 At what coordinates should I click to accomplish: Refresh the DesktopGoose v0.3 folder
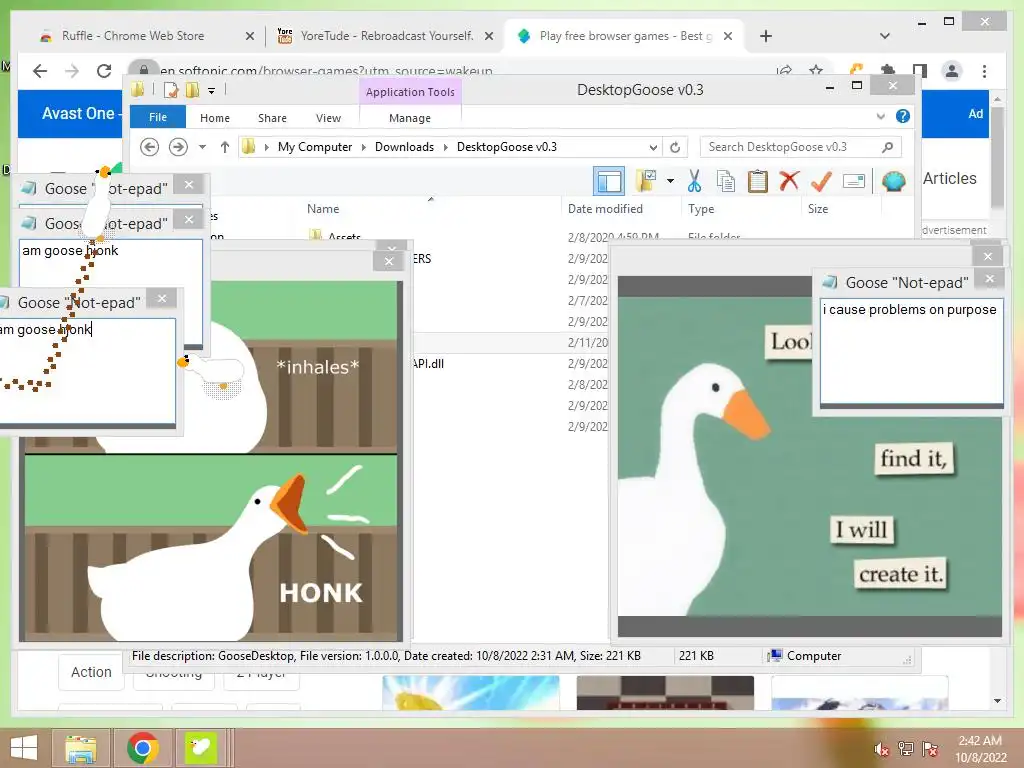click(675, 147)
